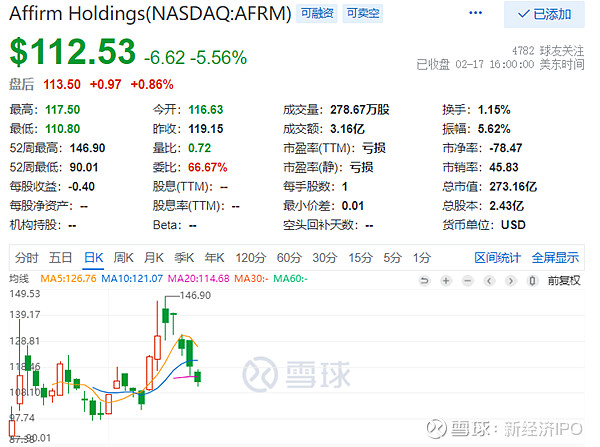
Task: Click the 已添加 watchlist button
Action: pyautogui.click(x=544, y=14)
